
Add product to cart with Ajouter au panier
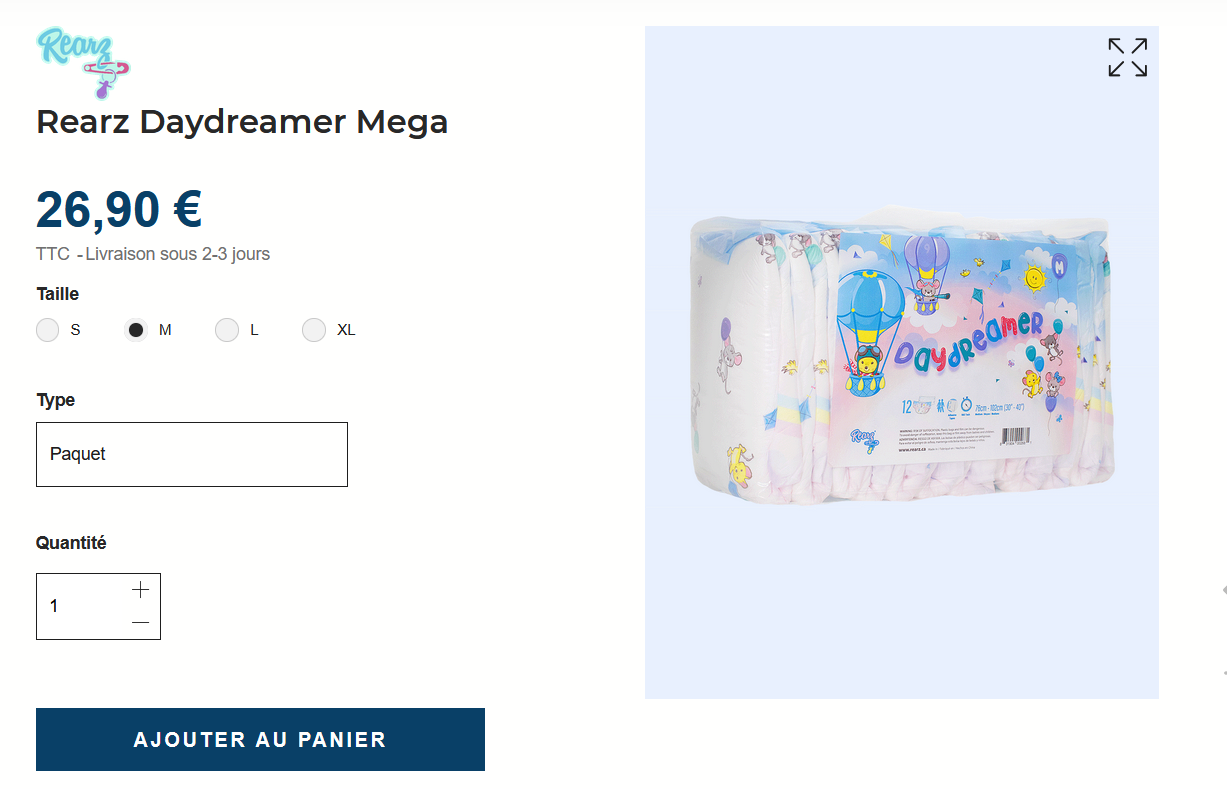point(260,740)
